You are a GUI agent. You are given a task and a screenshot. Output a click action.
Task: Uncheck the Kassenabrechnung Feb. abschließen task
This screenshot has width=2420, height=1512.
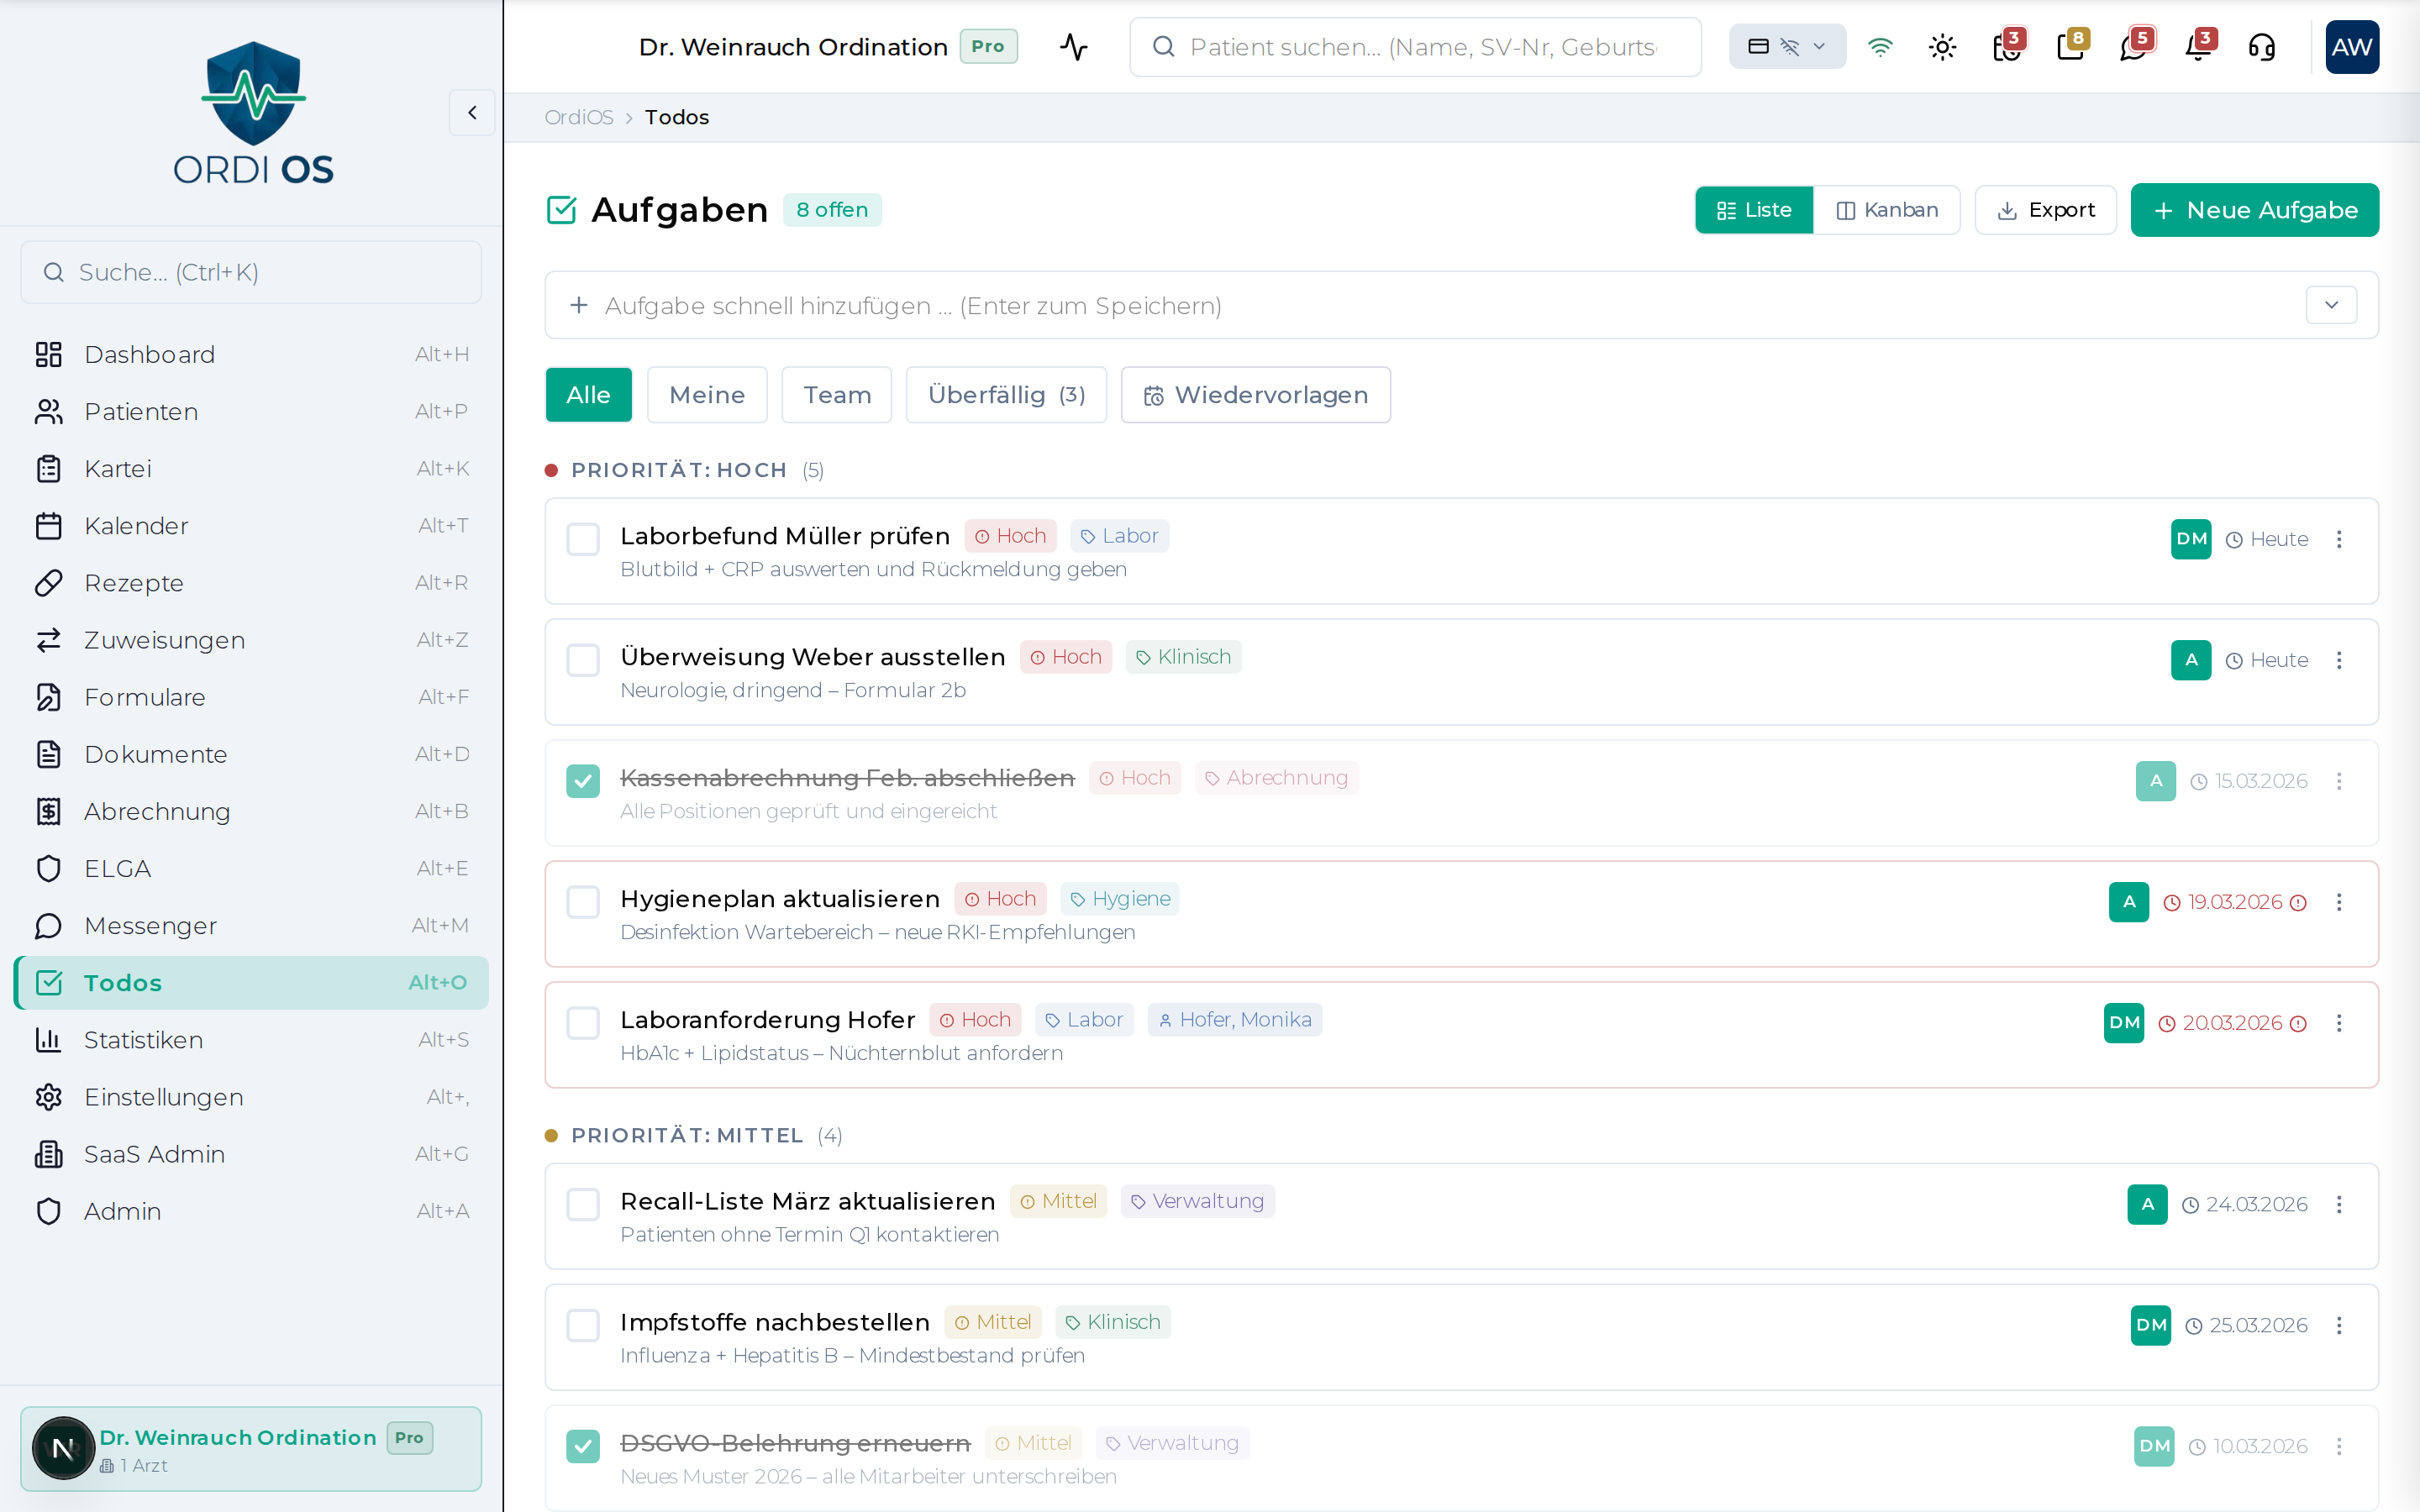tap(583, 781)
